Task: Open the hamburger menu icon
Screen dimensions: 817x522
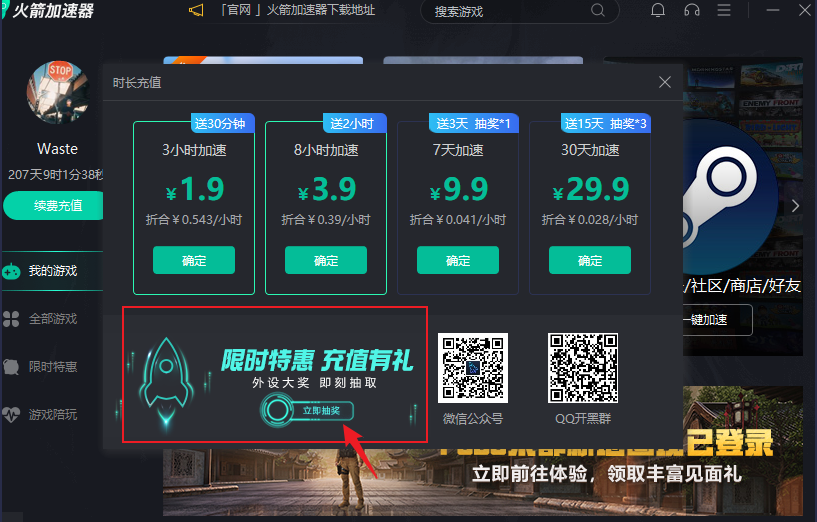Action: point(724,10)
